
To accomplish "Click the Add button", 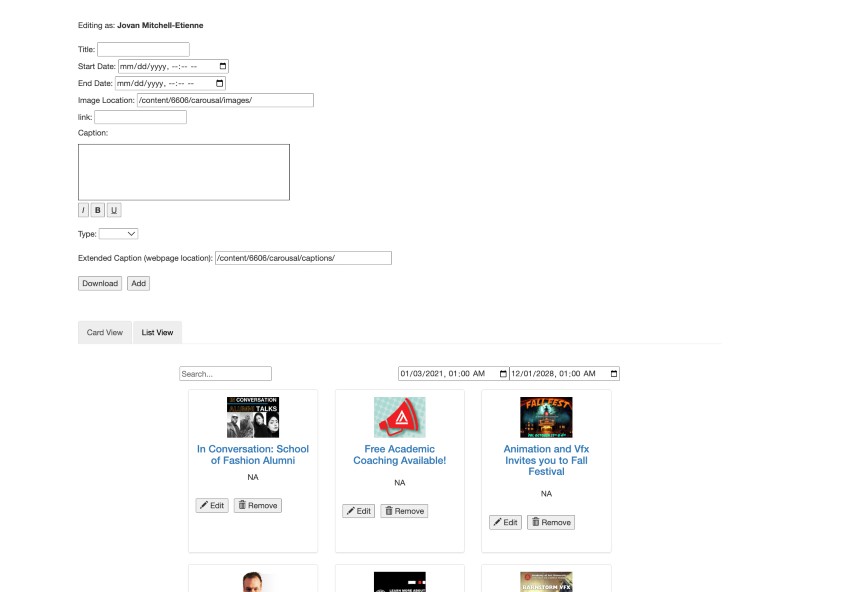I will tap(139, 283).
